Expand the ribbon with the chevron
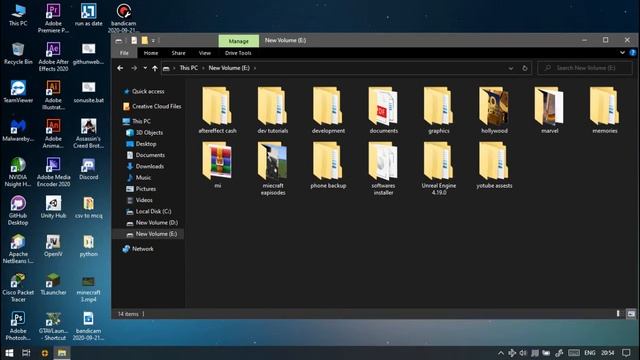This screenshot has height=360, width=640. (x=622, y=53)
